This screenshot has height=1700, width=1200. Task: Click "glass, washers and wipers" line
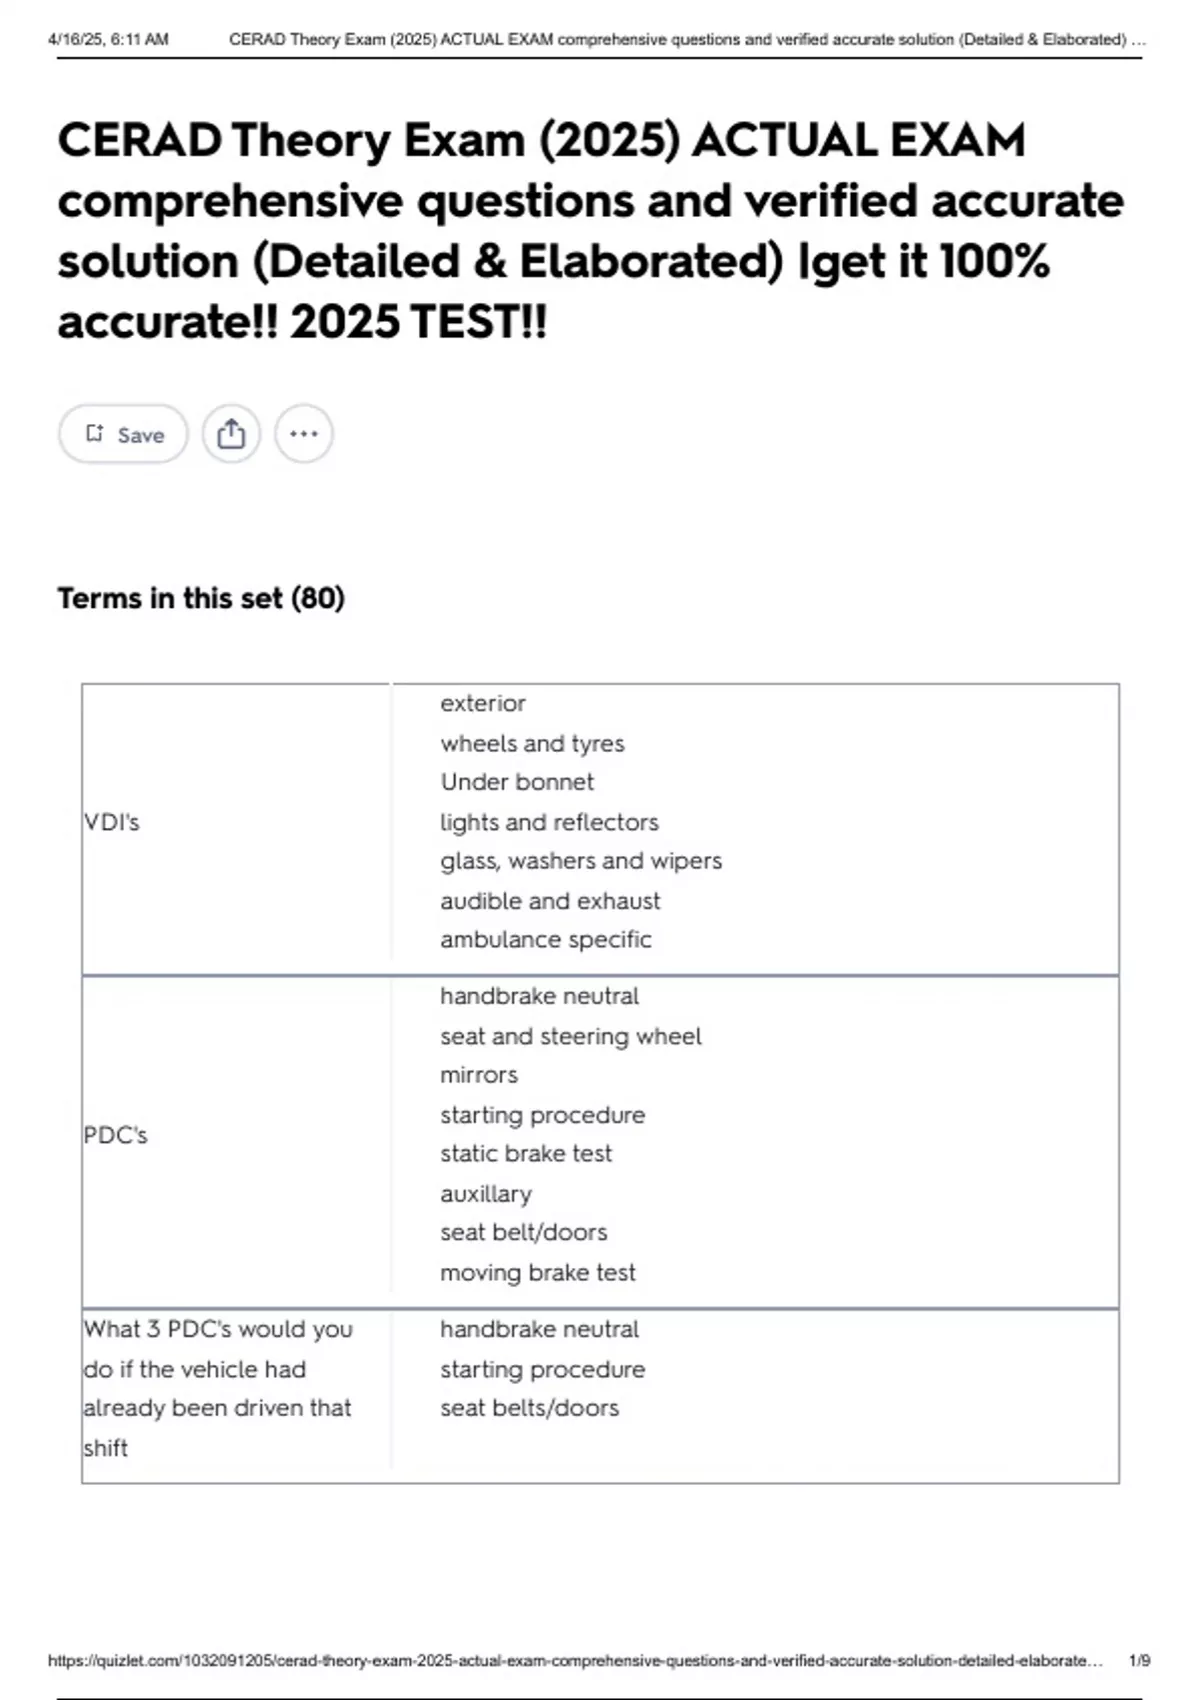581,861
